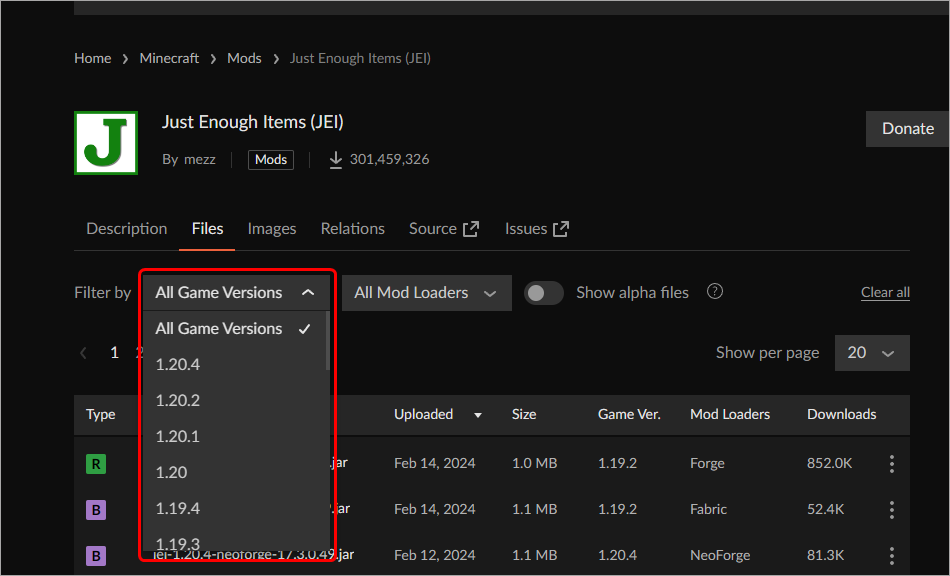Click the Fabric mod loader cell
This screenshot has width=950, height=576.
point(708,510)
